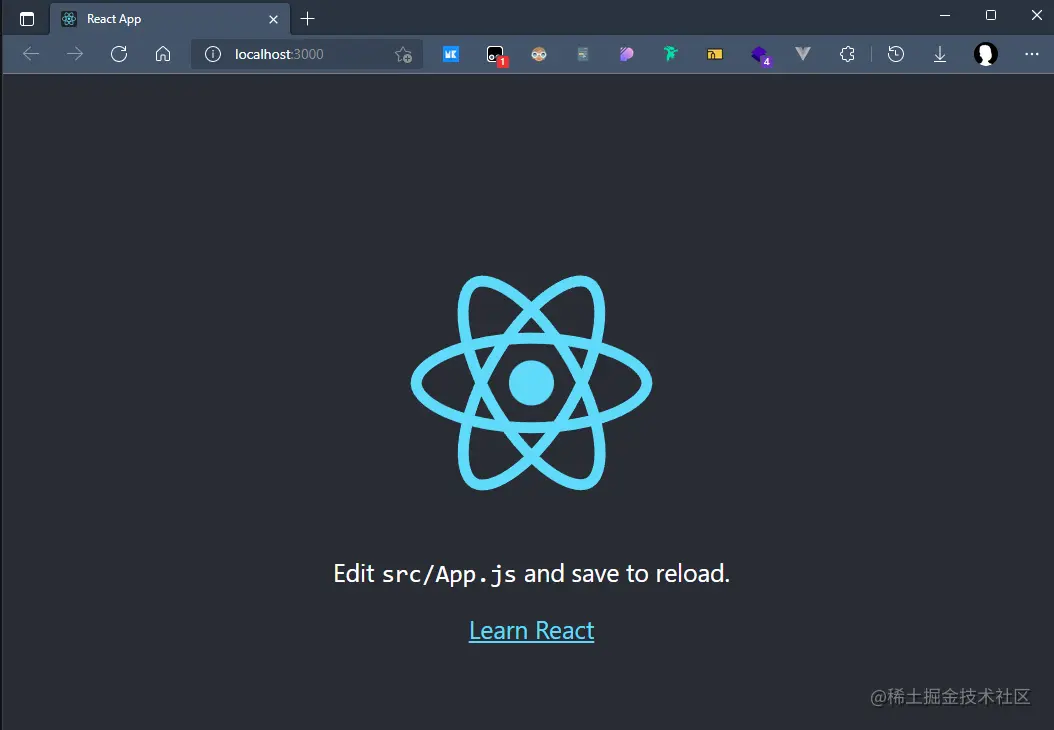Minimize the browser window

pyautogui.click(x=944, y=15)
